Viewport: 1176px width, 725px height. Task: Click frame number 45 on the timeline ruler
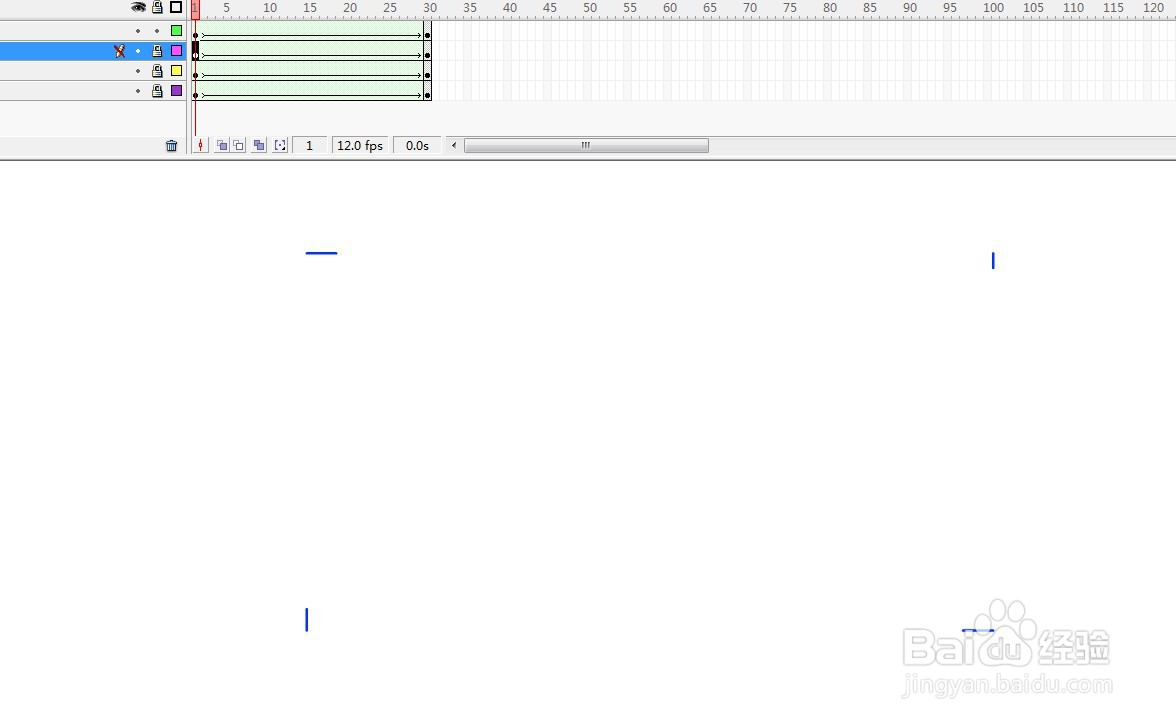tap(550, 7)
